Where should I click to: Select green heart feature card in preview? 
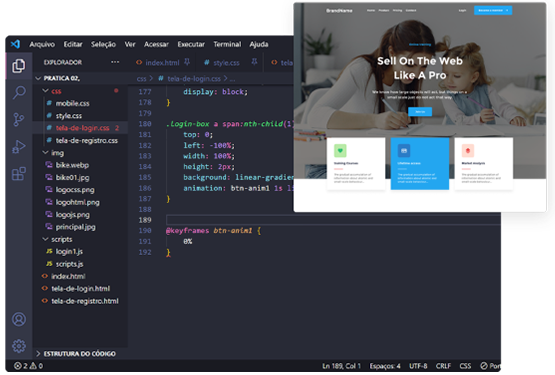pos(356,164)
